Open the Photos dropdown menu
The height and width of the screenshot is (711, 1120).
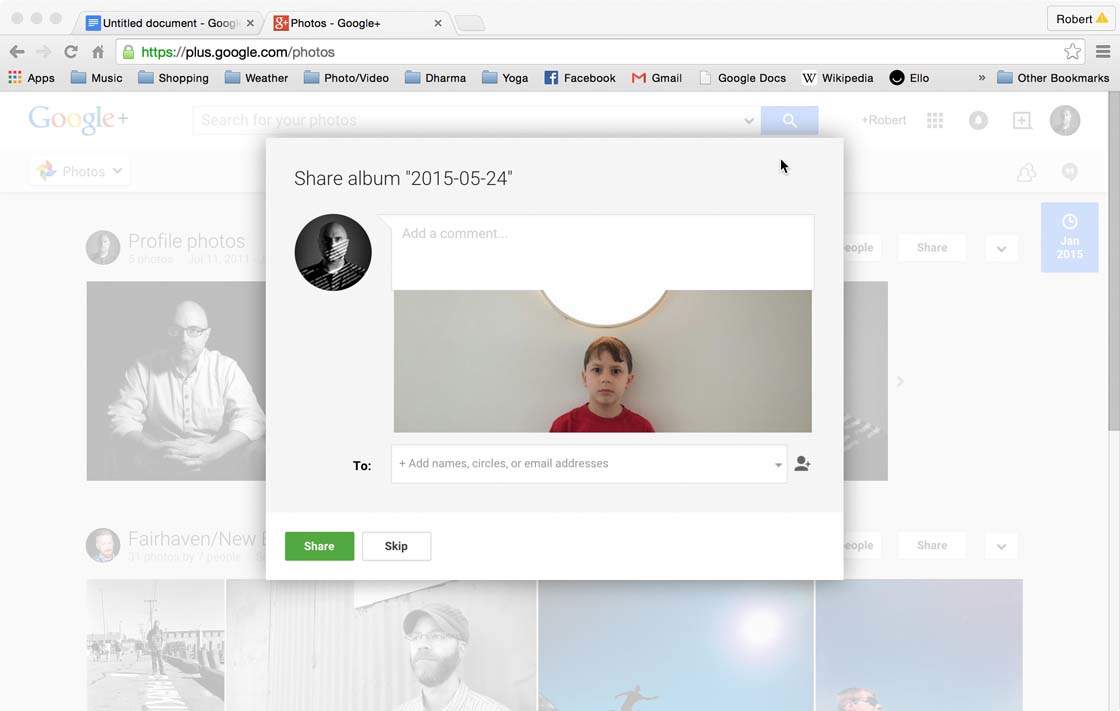click(x=79, y=171)
